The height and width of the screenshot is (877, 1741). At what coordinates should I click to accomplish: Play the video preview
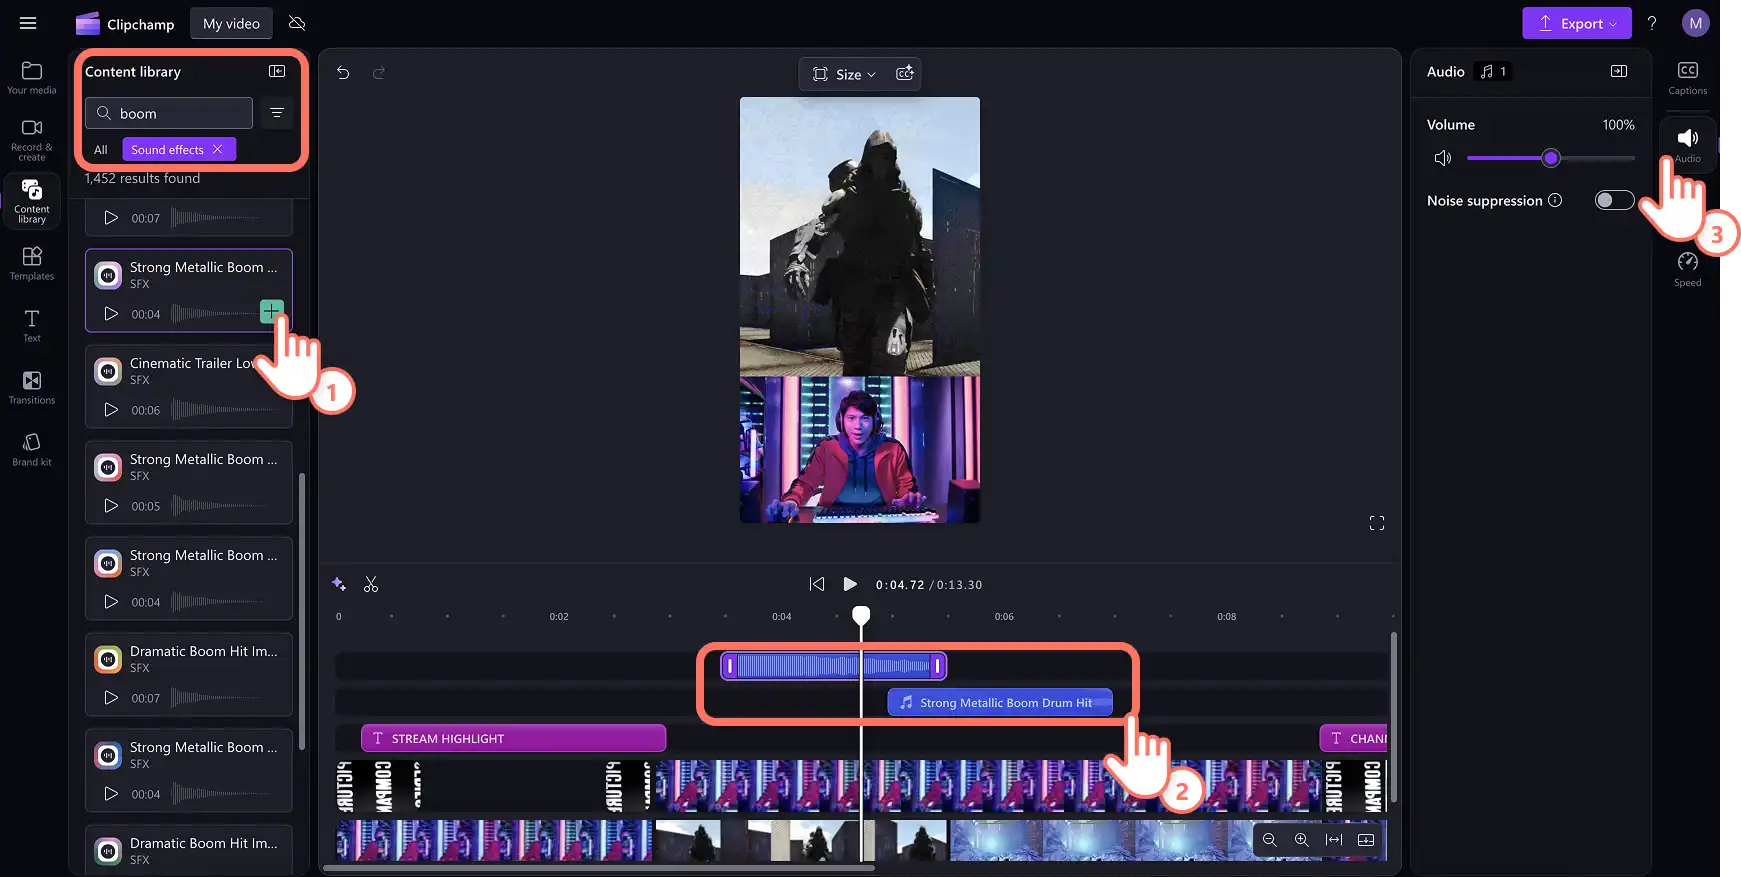pos(850,584)
